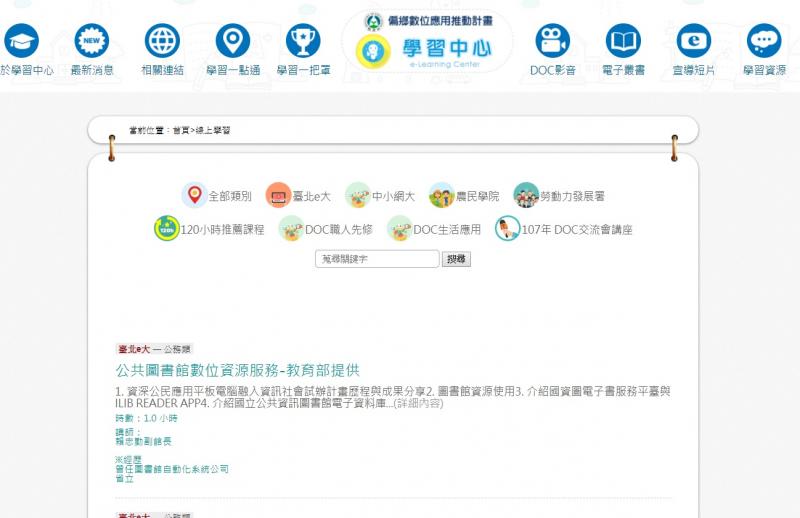Open the 學習資源 menu label

click(764, 70)
